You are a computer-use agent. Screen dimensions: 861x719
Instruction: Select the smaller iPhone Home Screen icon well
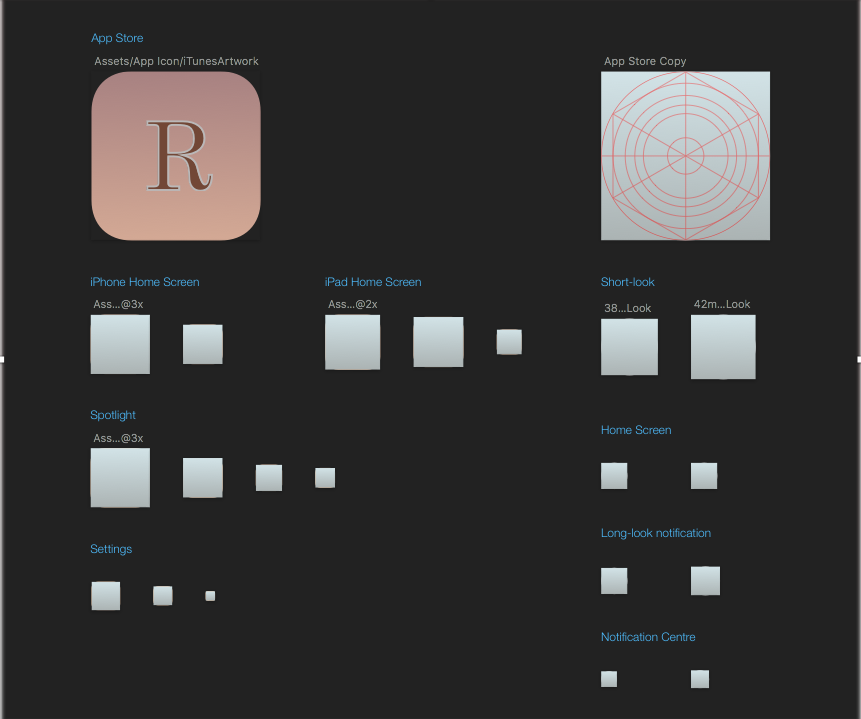[202, 342]
